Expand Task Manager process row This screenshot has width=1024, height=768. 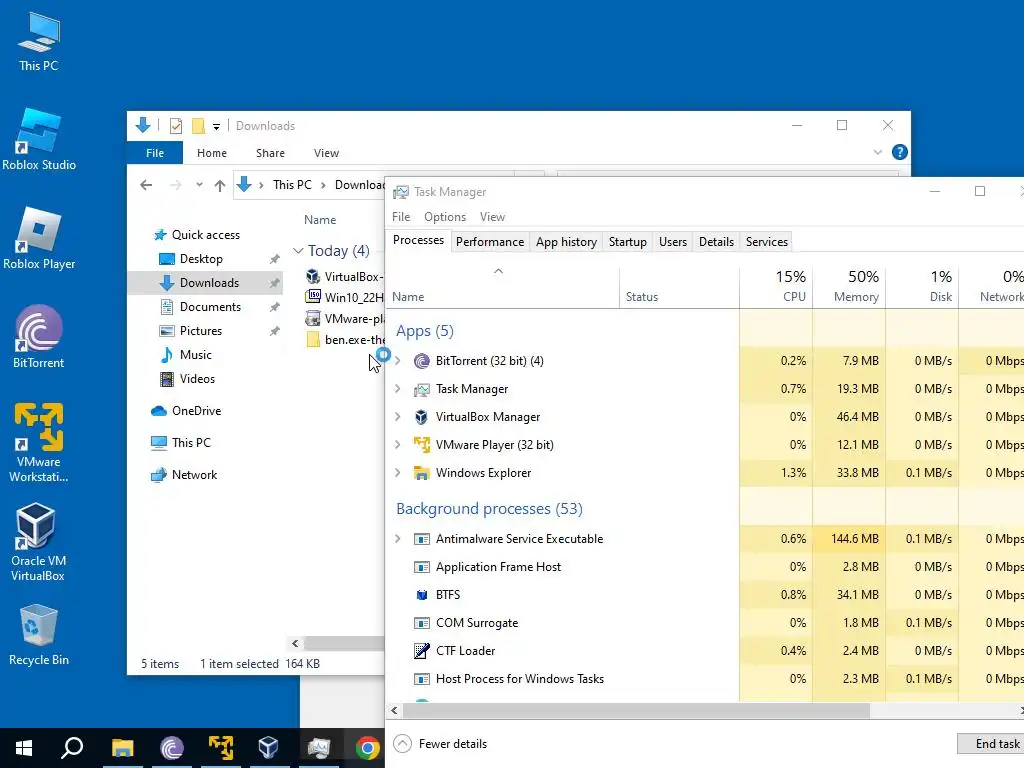398,389
